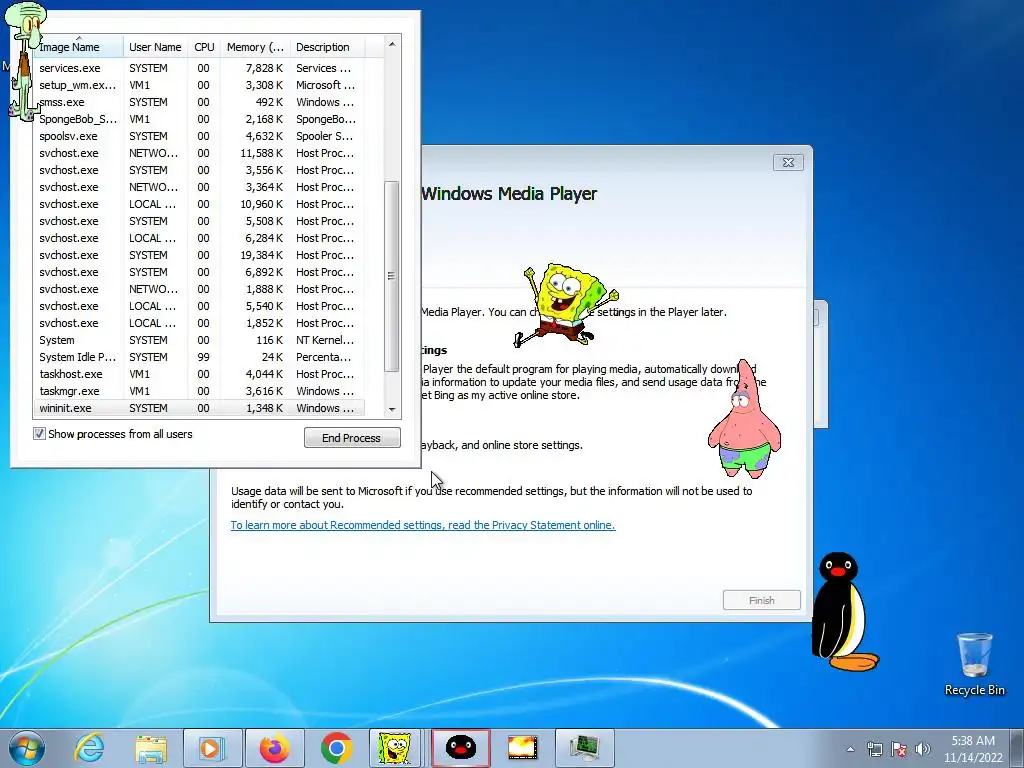Screen dimensions: 1024x768
Task: Click the 99 CPU value for System Idle
Action: pos(204,357)
